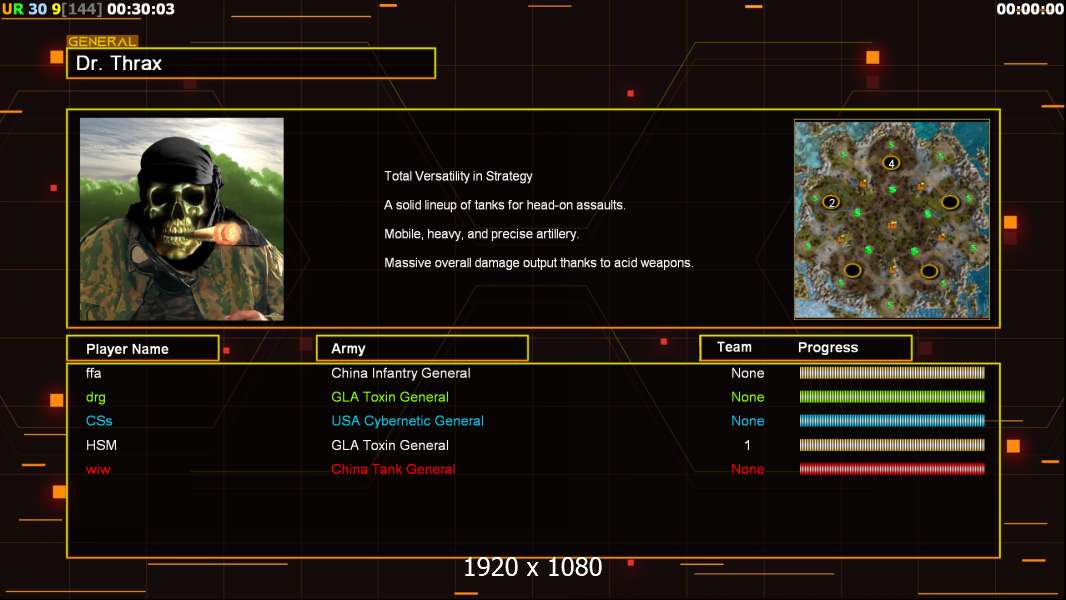Click team value None for wiw

click(x=747, y=470)
